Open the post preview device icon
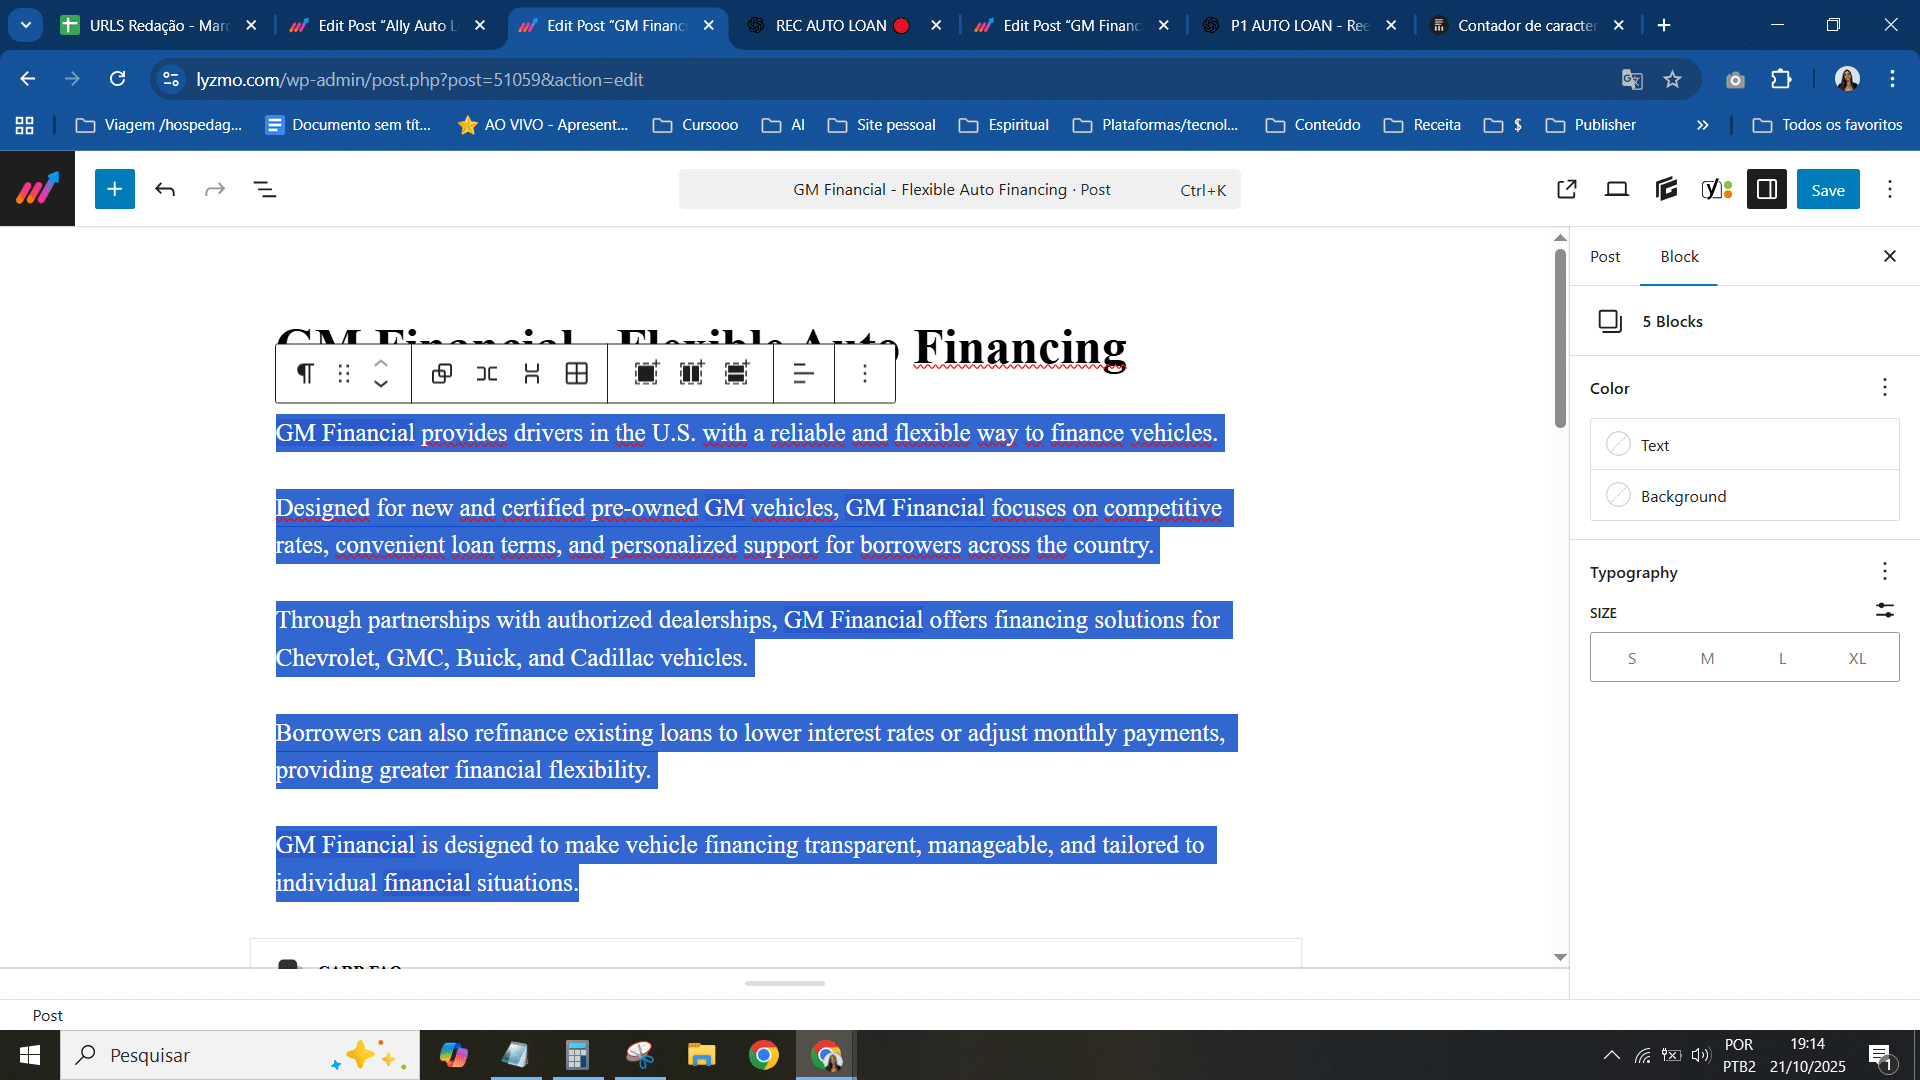Screen dimensions: 1920x1080 pyautogui.click(x=1616, y=189)
